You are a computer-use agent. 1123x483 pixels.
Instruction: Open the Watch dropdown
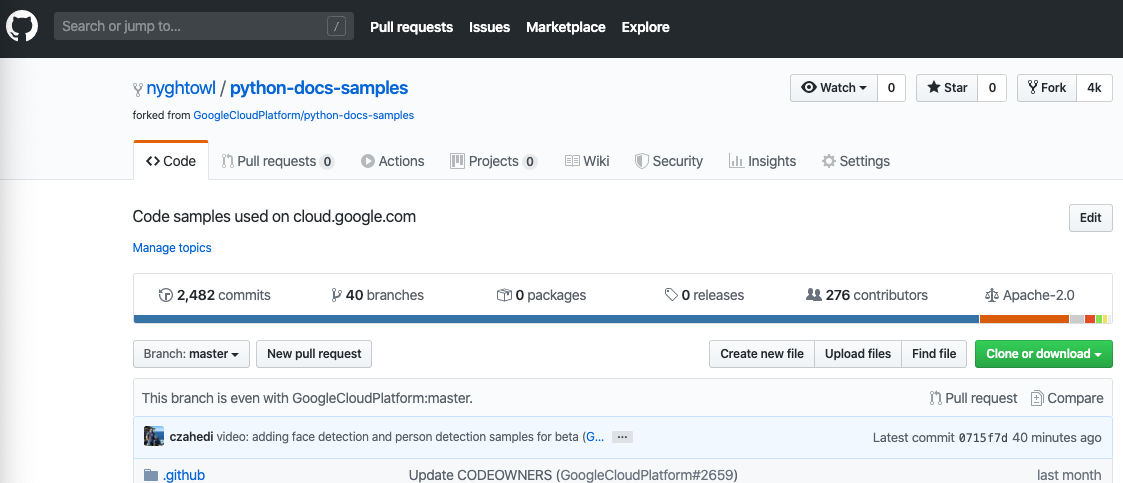click(x=834, y=88)
